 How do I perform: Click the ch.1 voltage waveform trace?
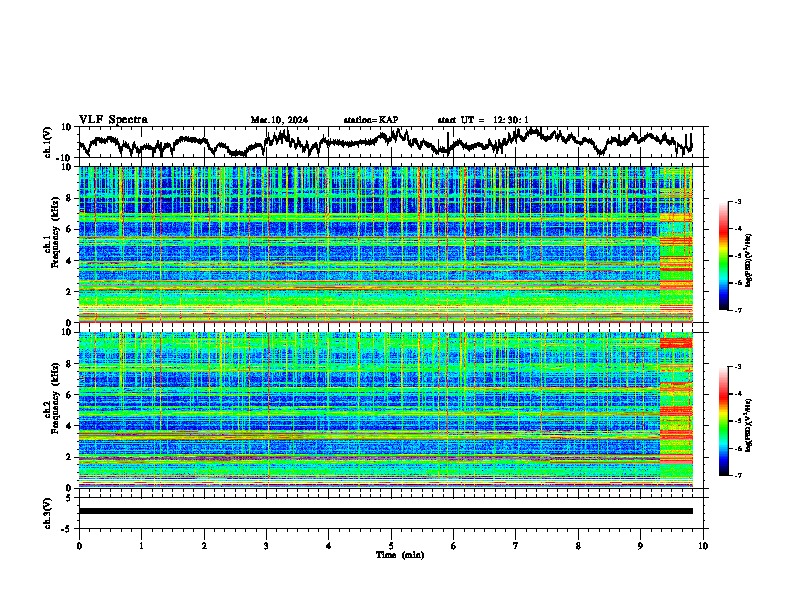(x=385, y=142)
